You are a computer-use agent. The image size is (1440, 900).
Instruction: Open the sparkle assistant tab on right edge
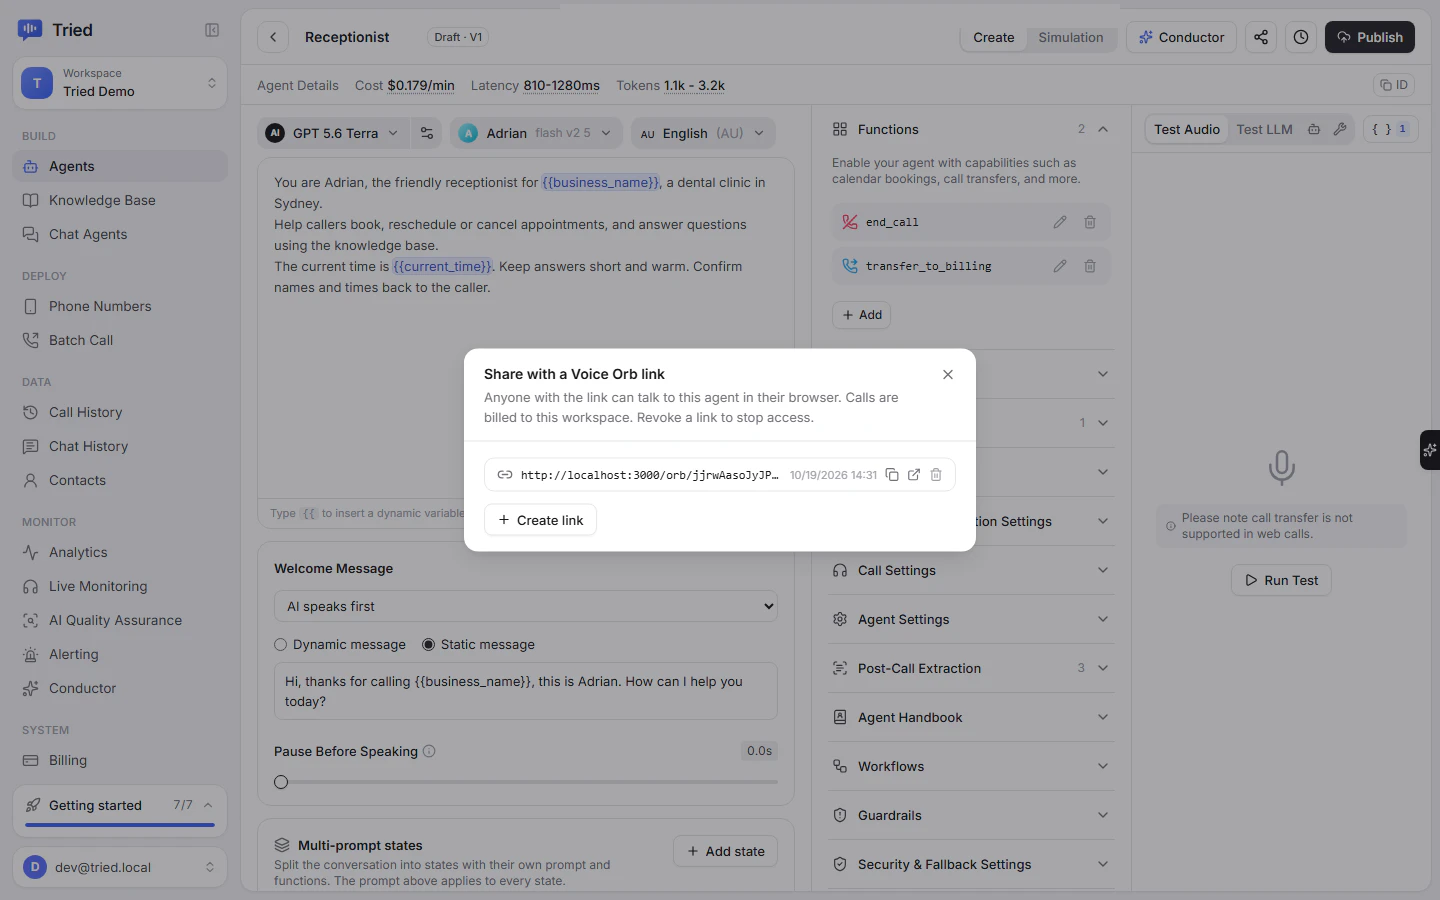[x=1430, y=450]
